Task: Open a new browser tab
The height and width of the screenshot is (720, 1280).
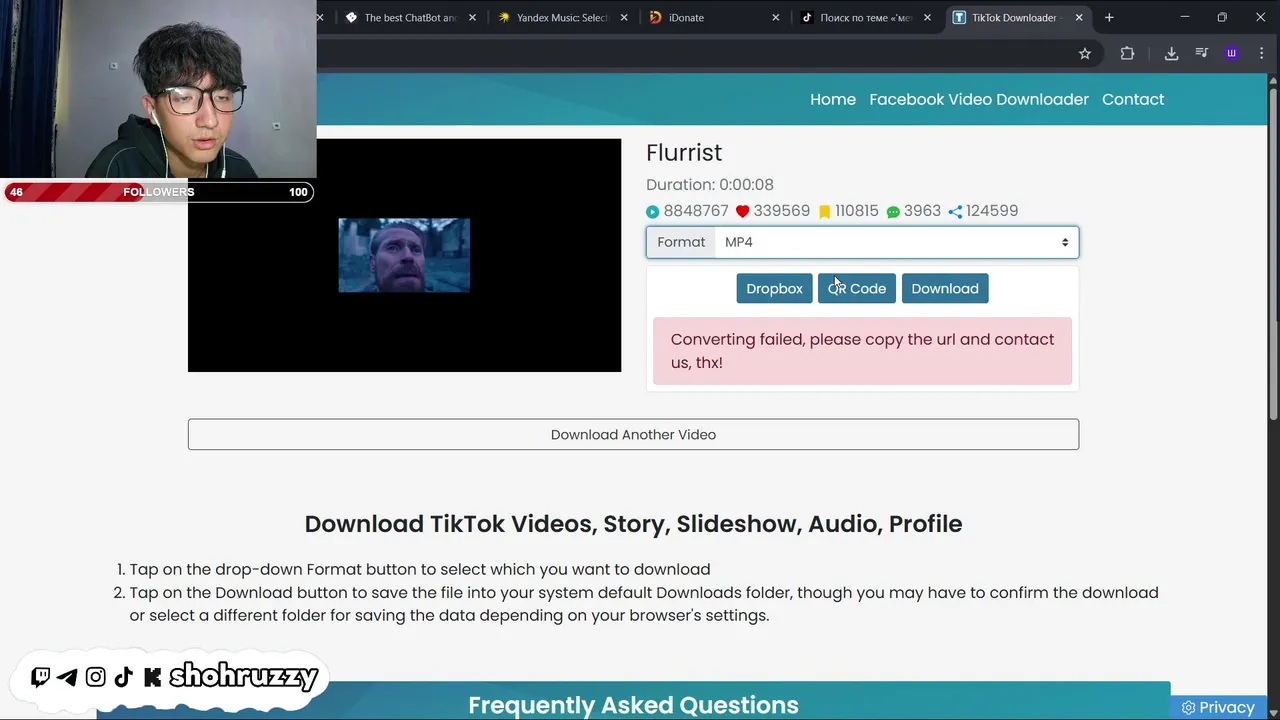Action: point(1109,17)
